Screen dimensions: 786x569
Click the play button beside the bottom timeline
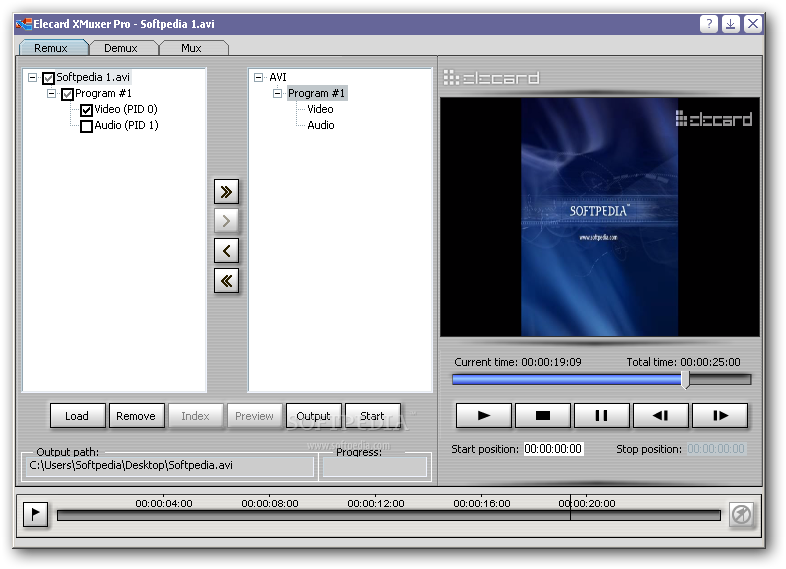(35, 514)
